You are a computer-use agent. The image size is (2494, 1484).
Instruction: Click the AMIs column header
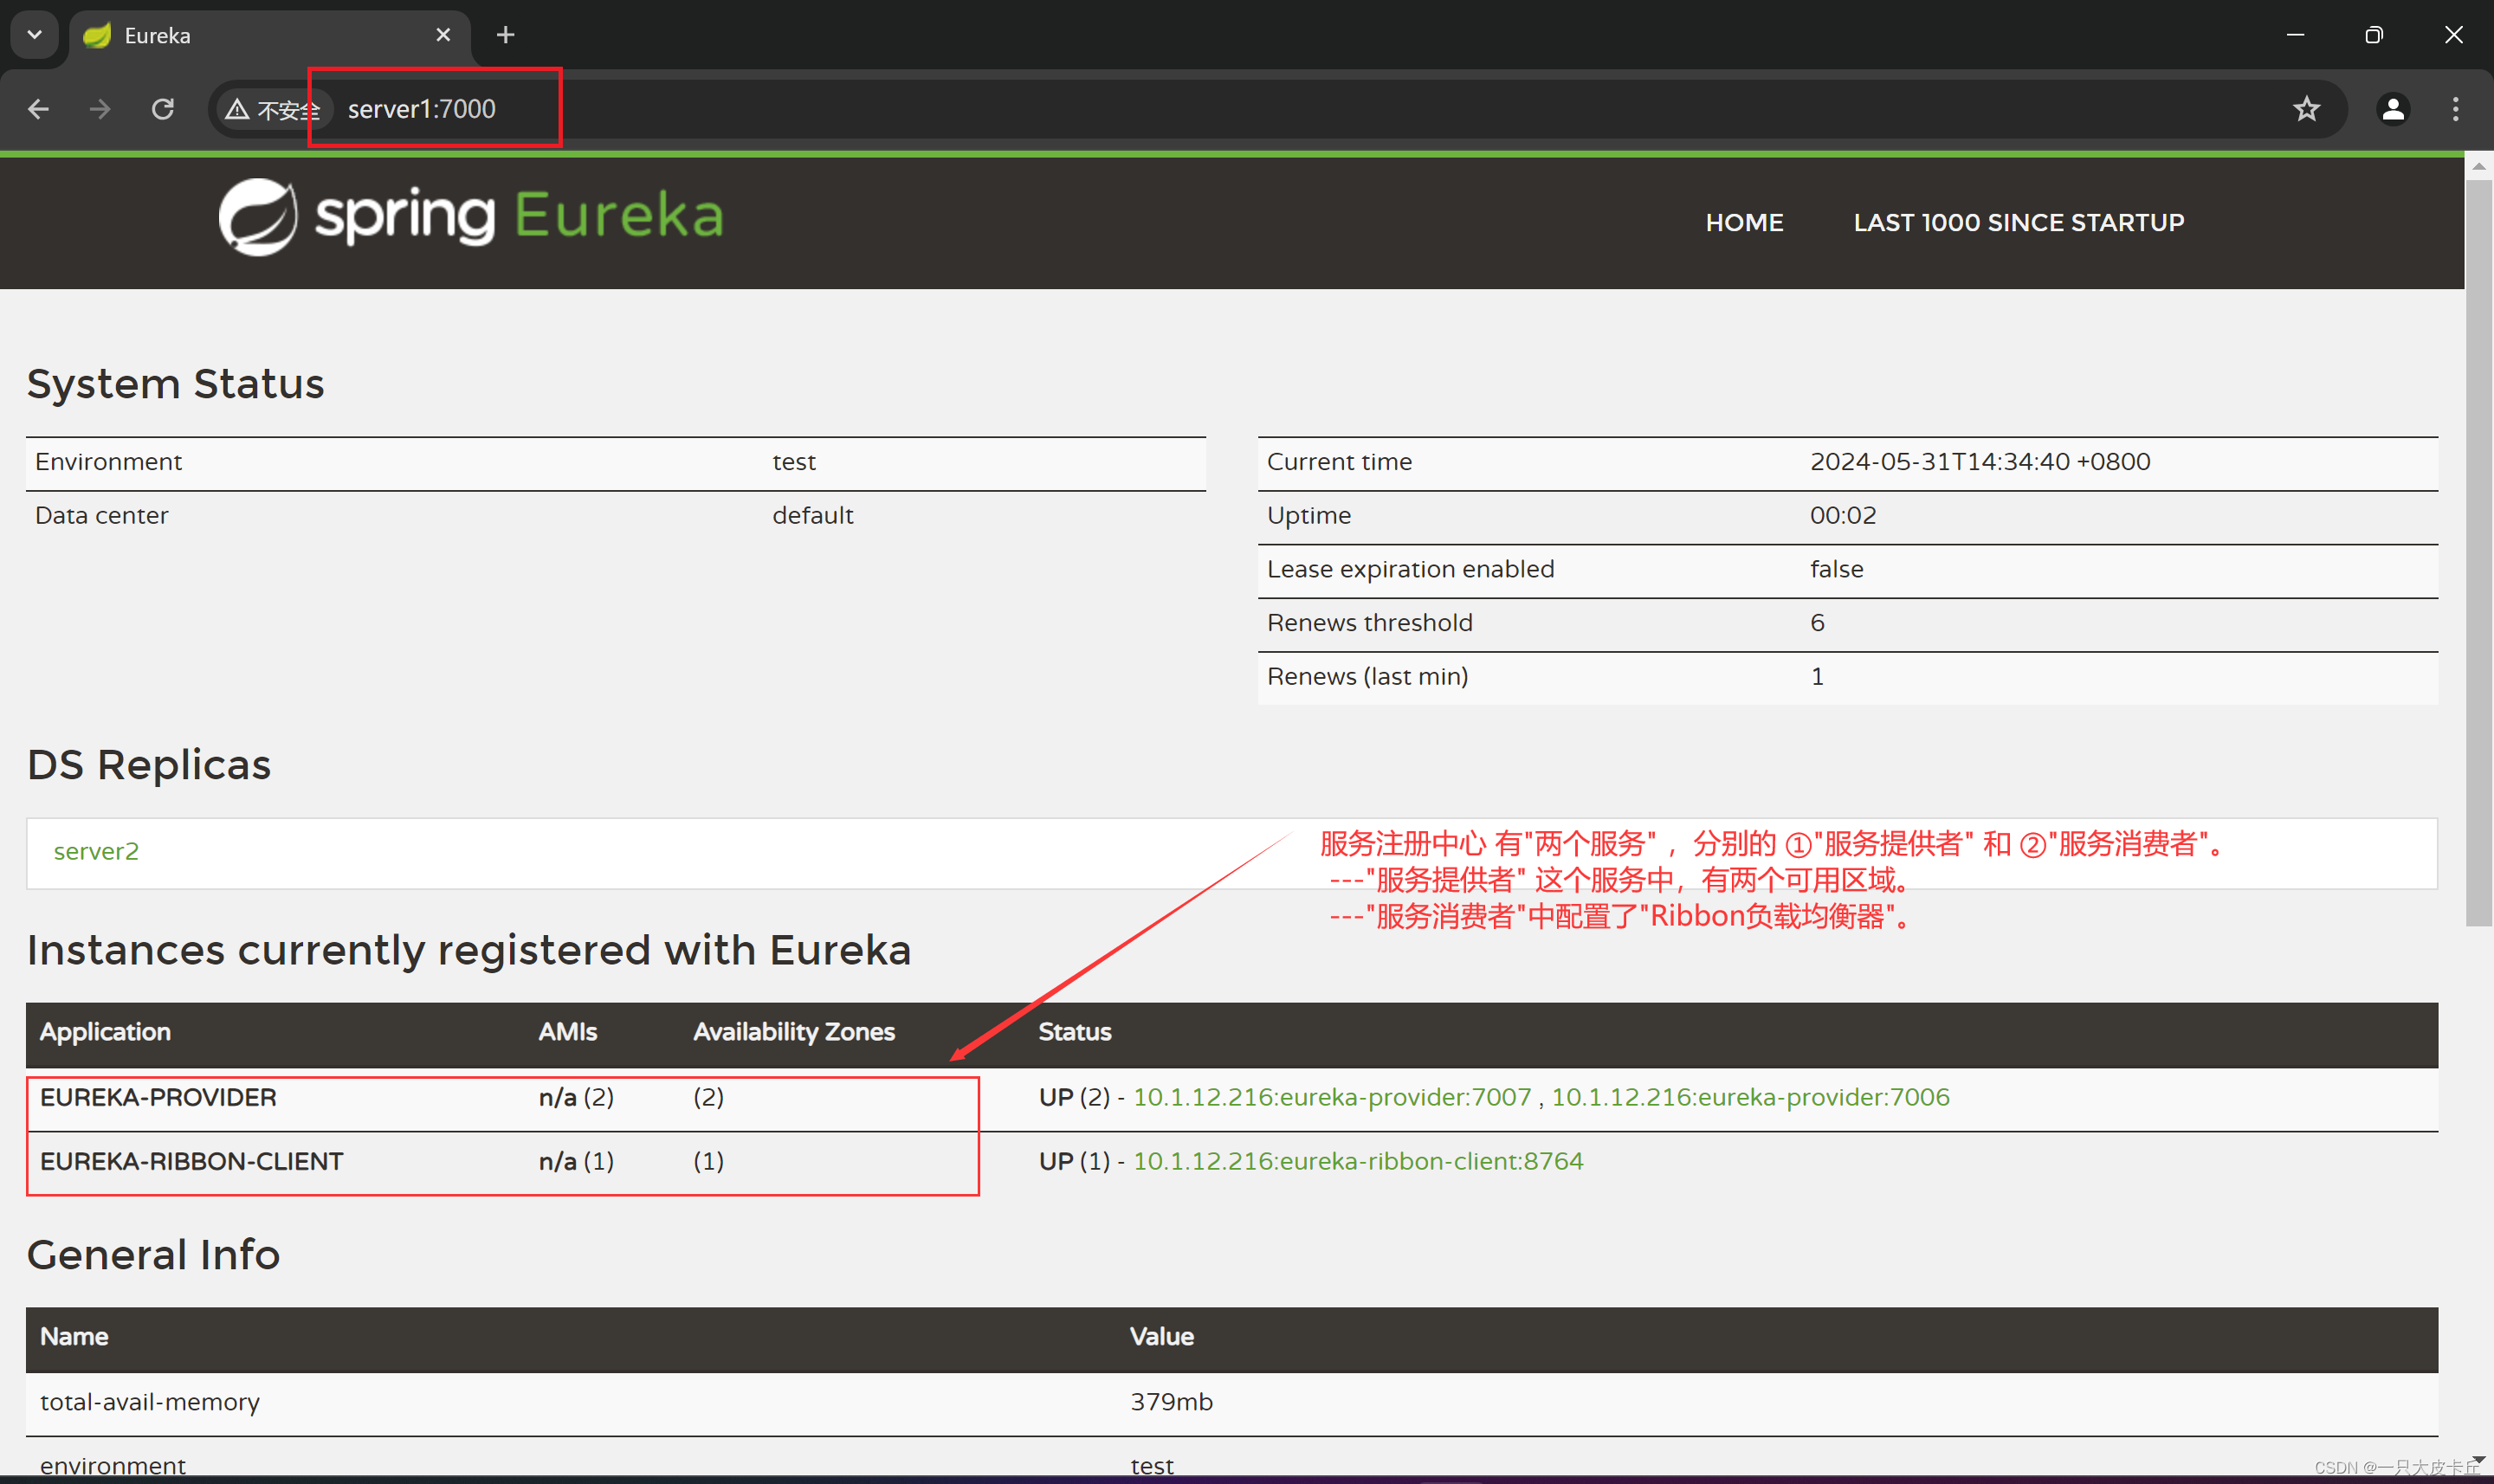click(x=567, y=1032)
